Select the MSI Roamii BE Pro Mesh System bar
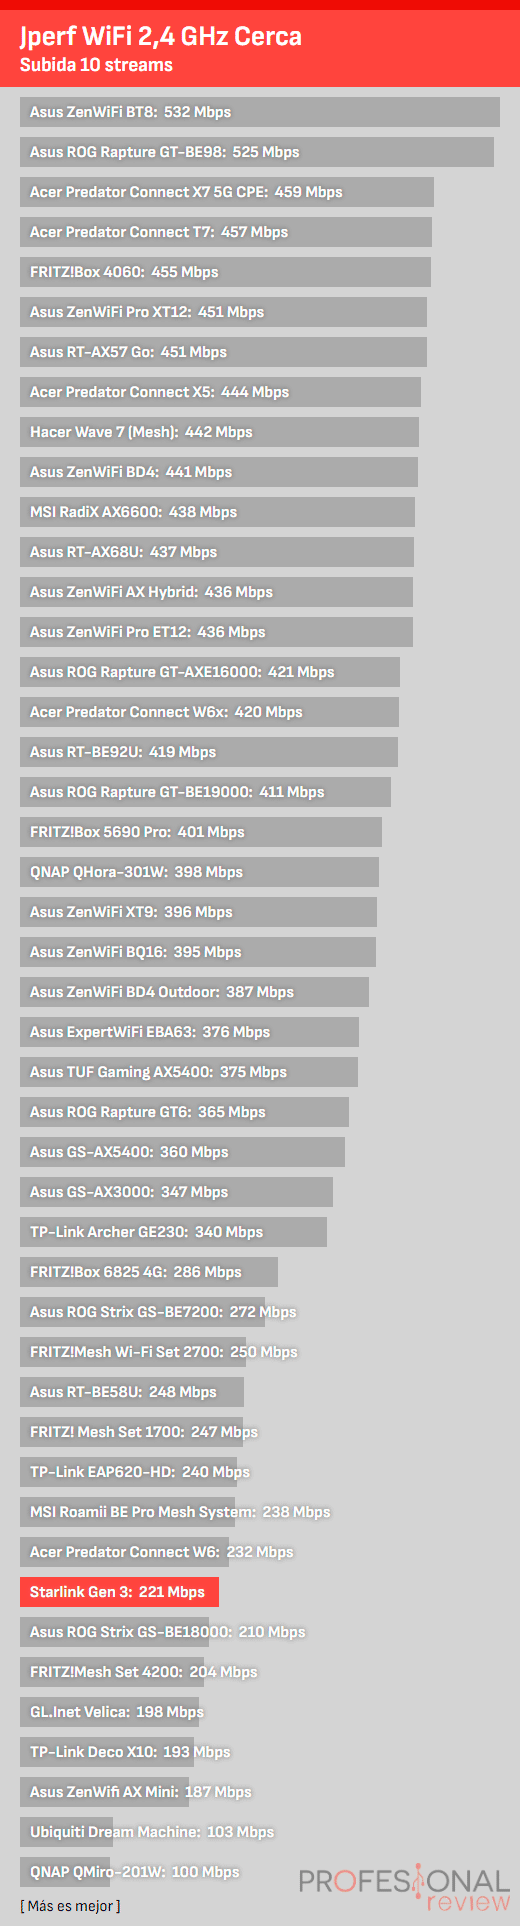This screenshot has height=1926, width=520. click(127, 1512)
